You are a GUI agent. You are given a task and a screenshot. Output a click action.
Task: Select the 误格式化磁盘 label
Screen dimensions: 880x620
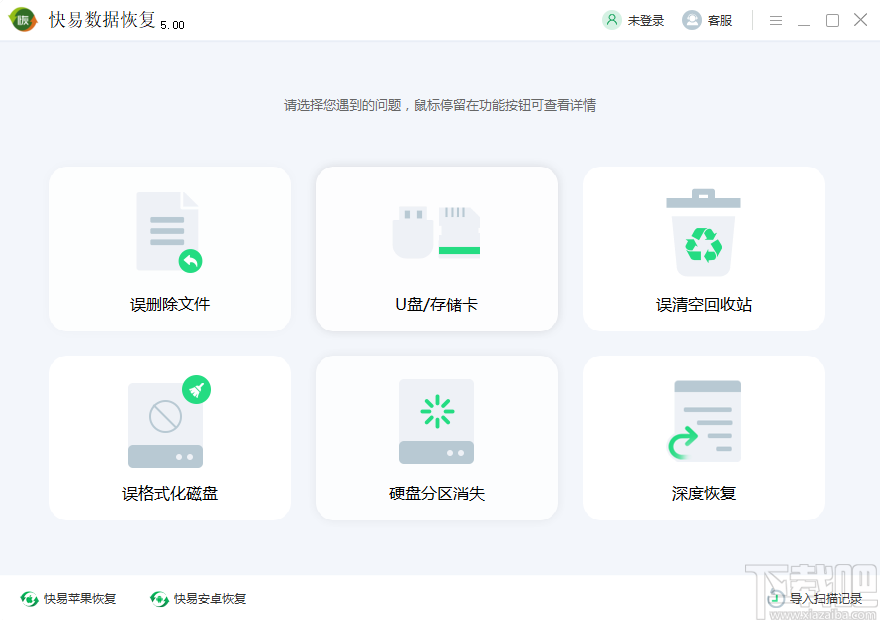[170, 494]
